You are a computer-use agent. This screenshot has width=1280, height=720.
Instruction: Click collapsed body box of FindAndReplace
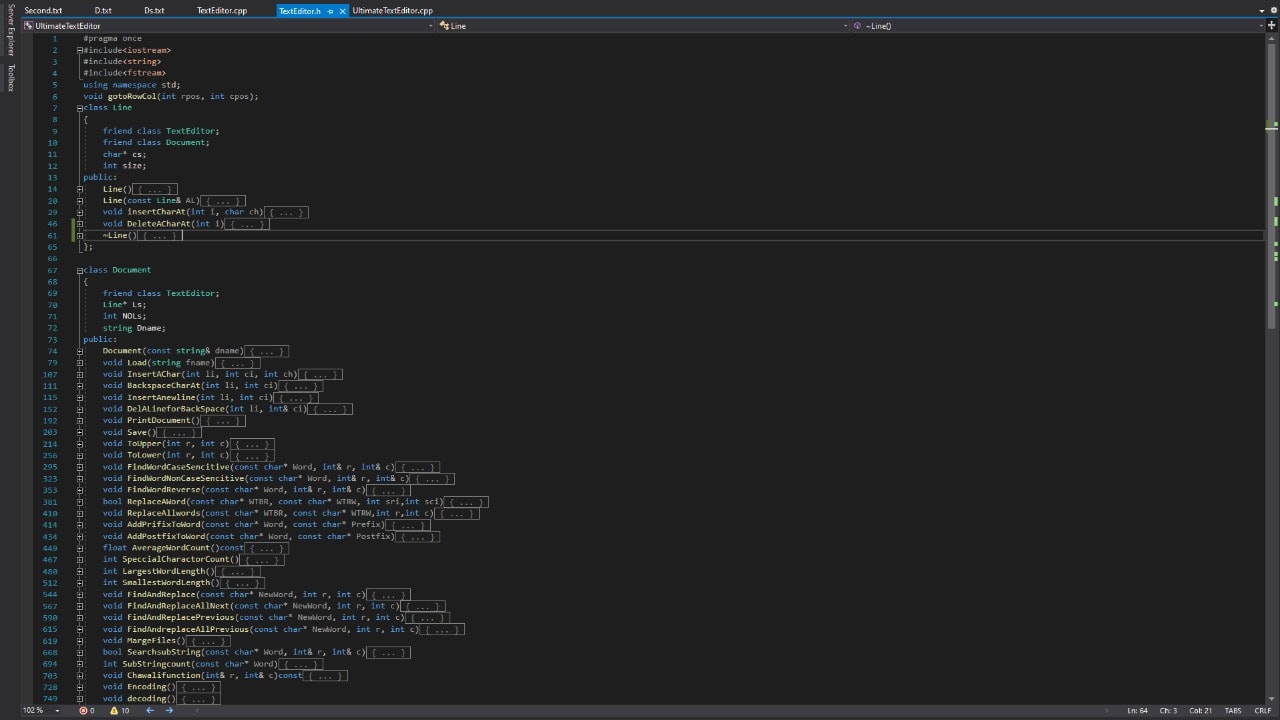pyautogui.click(x=388, y=595)
